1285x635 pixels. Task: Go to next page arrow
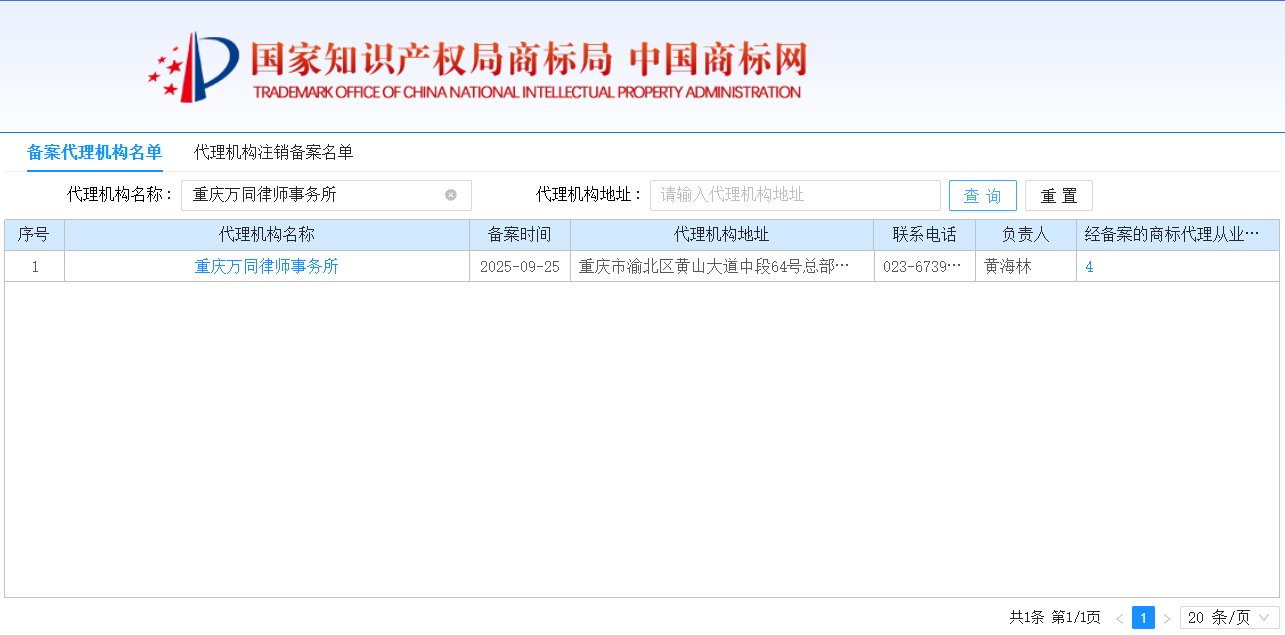(x=1166, y=619)
